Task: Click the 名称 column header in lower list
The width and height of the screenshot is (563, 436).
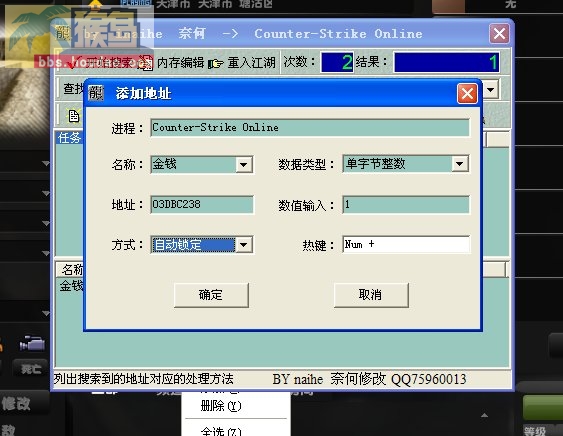Action: click(71, 270)
